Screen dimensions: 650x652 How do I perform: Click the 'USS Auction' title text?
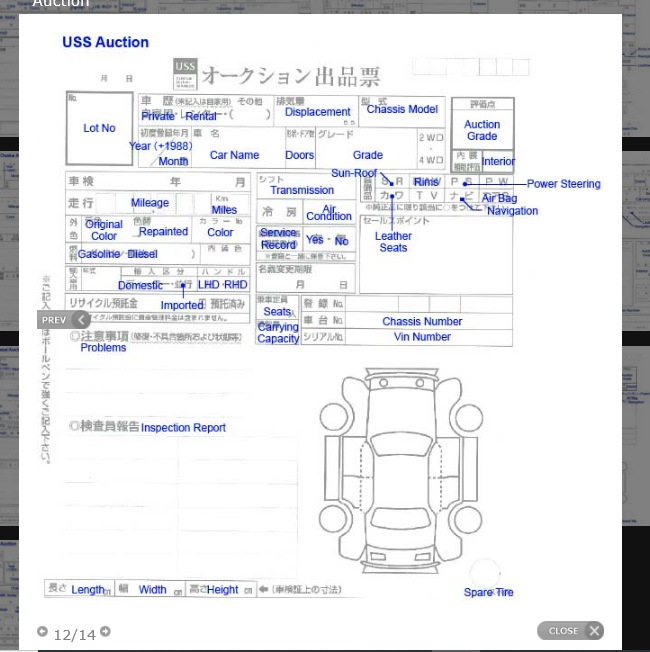pos(105,42)
